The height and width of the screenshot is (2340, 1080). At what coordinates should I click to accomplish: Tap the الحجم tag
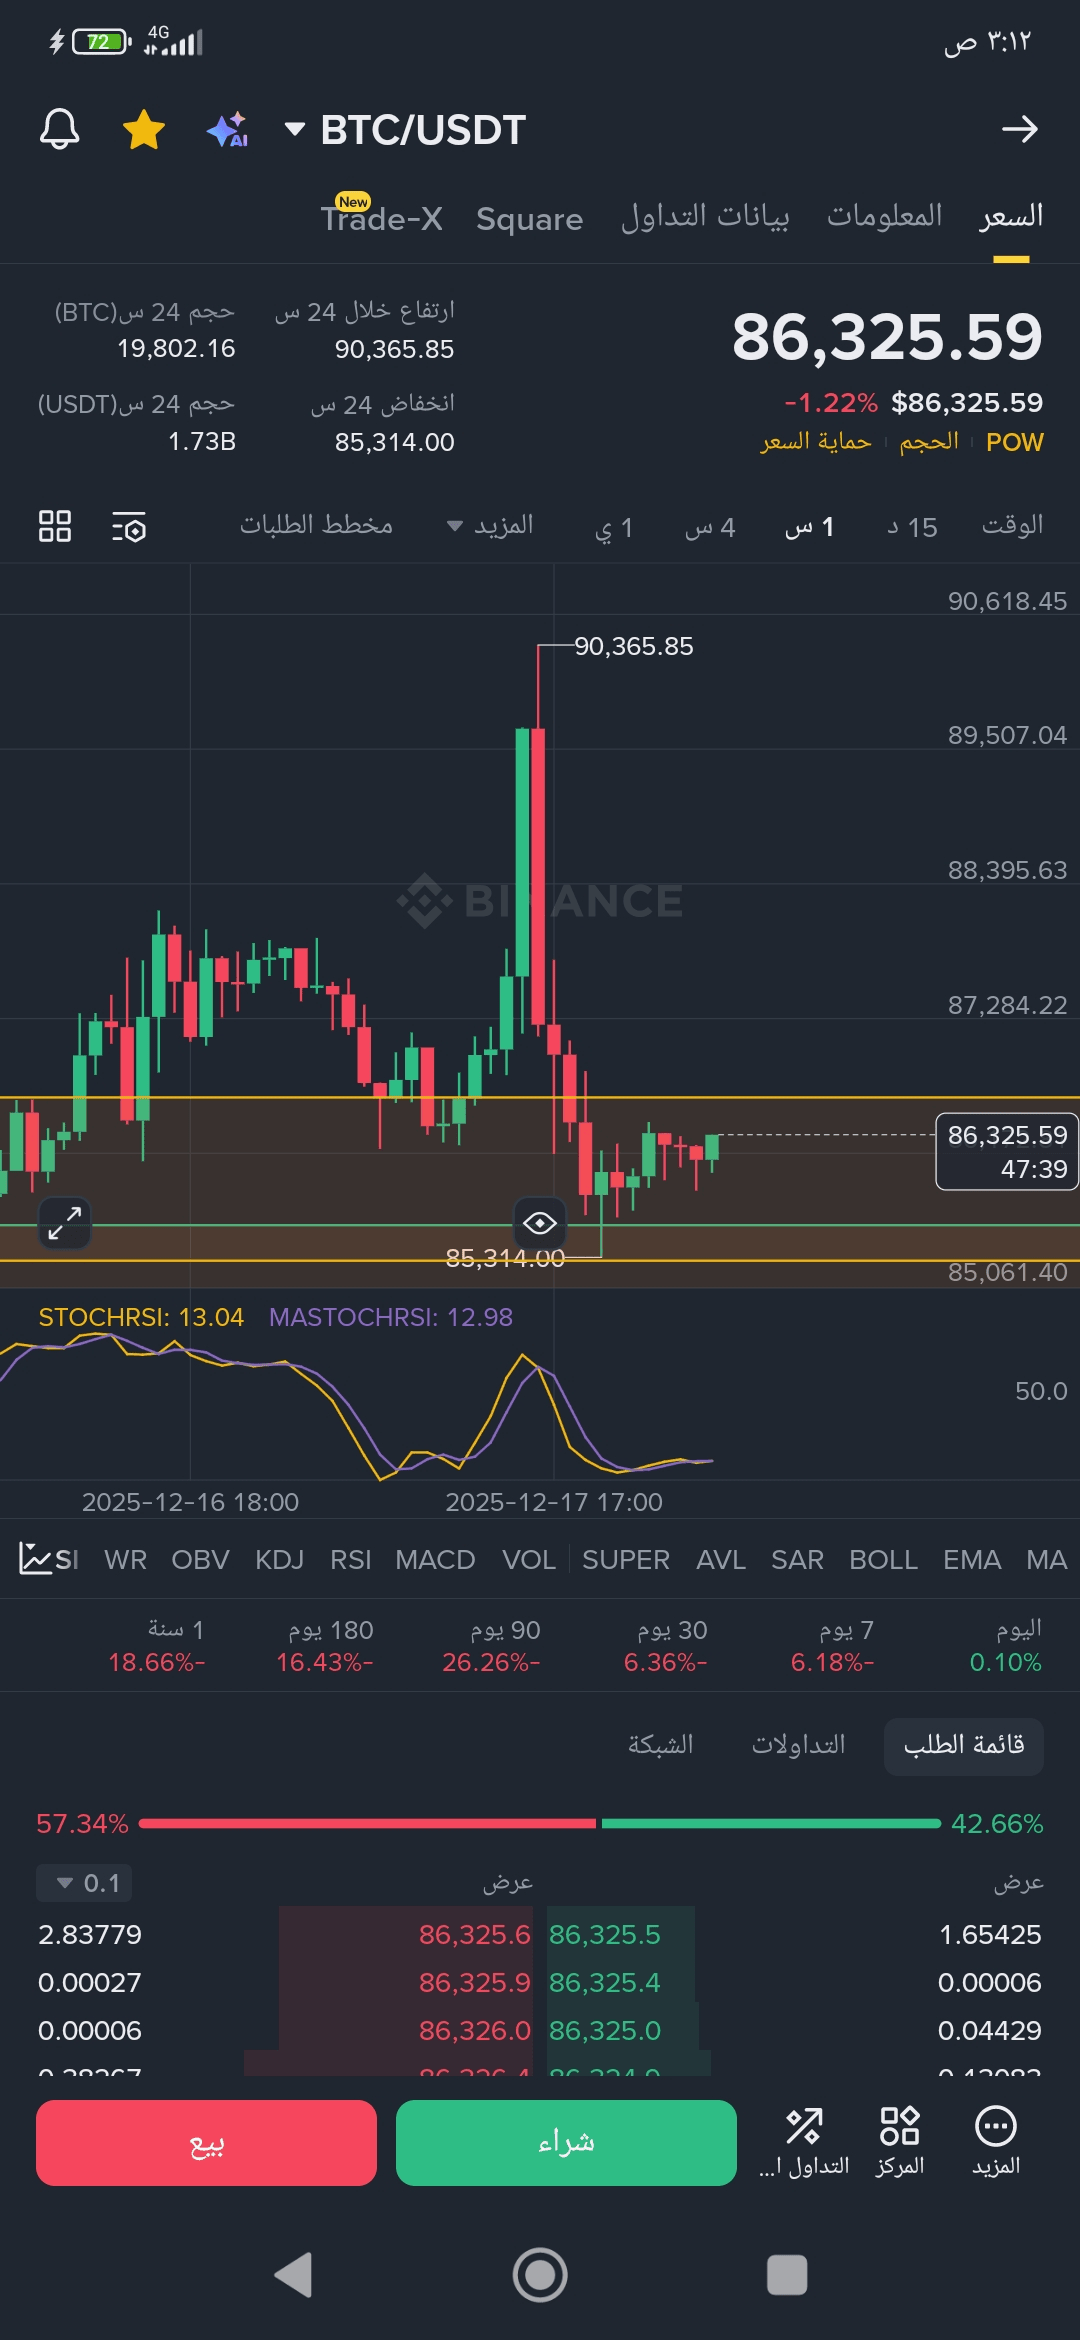[x=929, y=442]
